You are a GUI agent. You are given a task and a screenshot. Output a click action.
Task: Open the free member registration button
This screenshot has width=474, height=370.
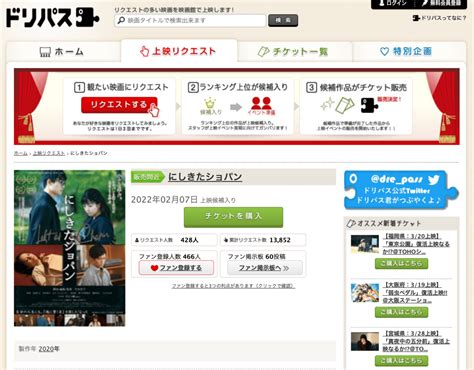(441, 3)
